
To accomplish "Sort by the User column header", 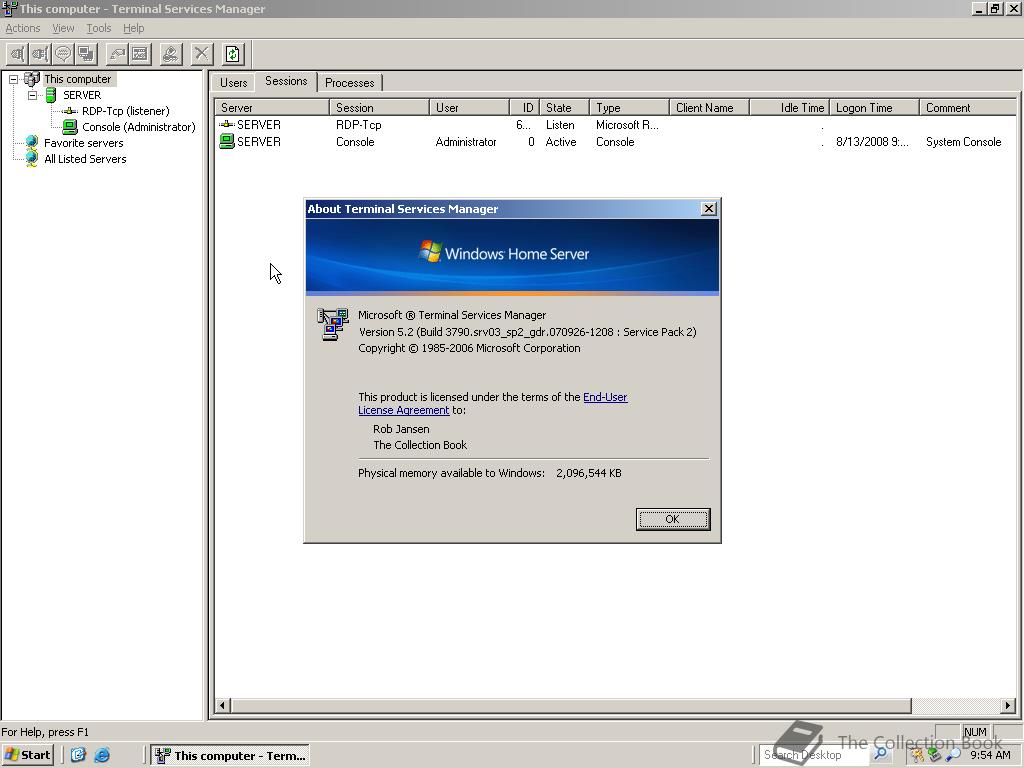I will [469, 108].
